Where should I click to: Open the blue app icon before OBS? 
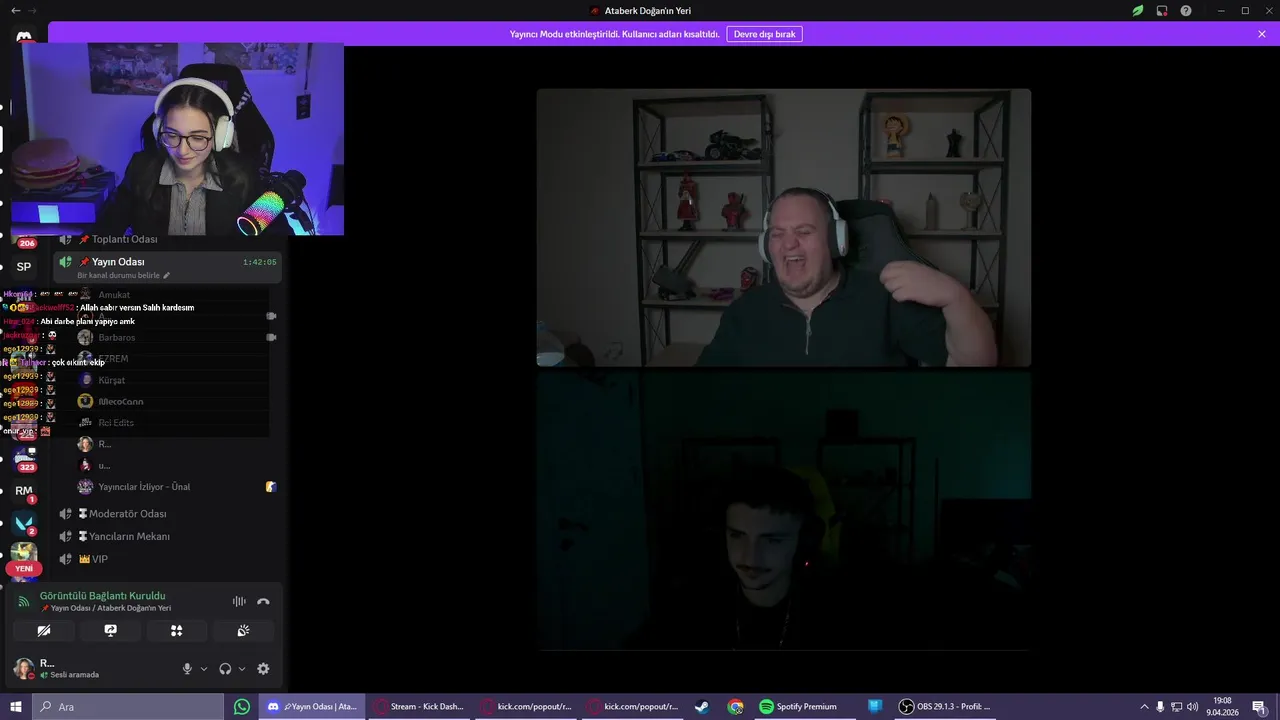click(x=874, y=707)
